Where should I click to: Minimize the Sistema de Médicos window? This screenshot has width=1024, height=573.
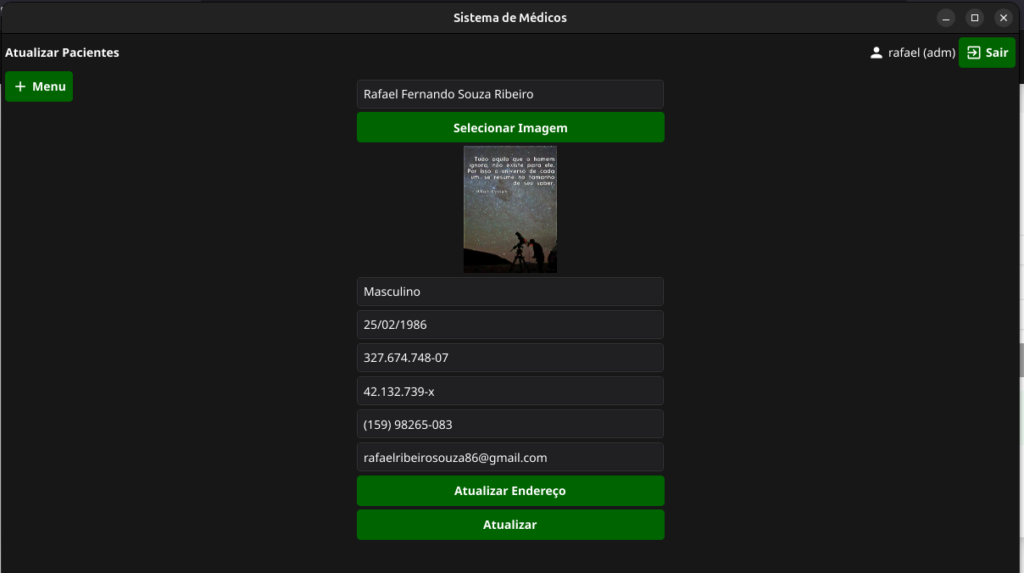(946, 18)
